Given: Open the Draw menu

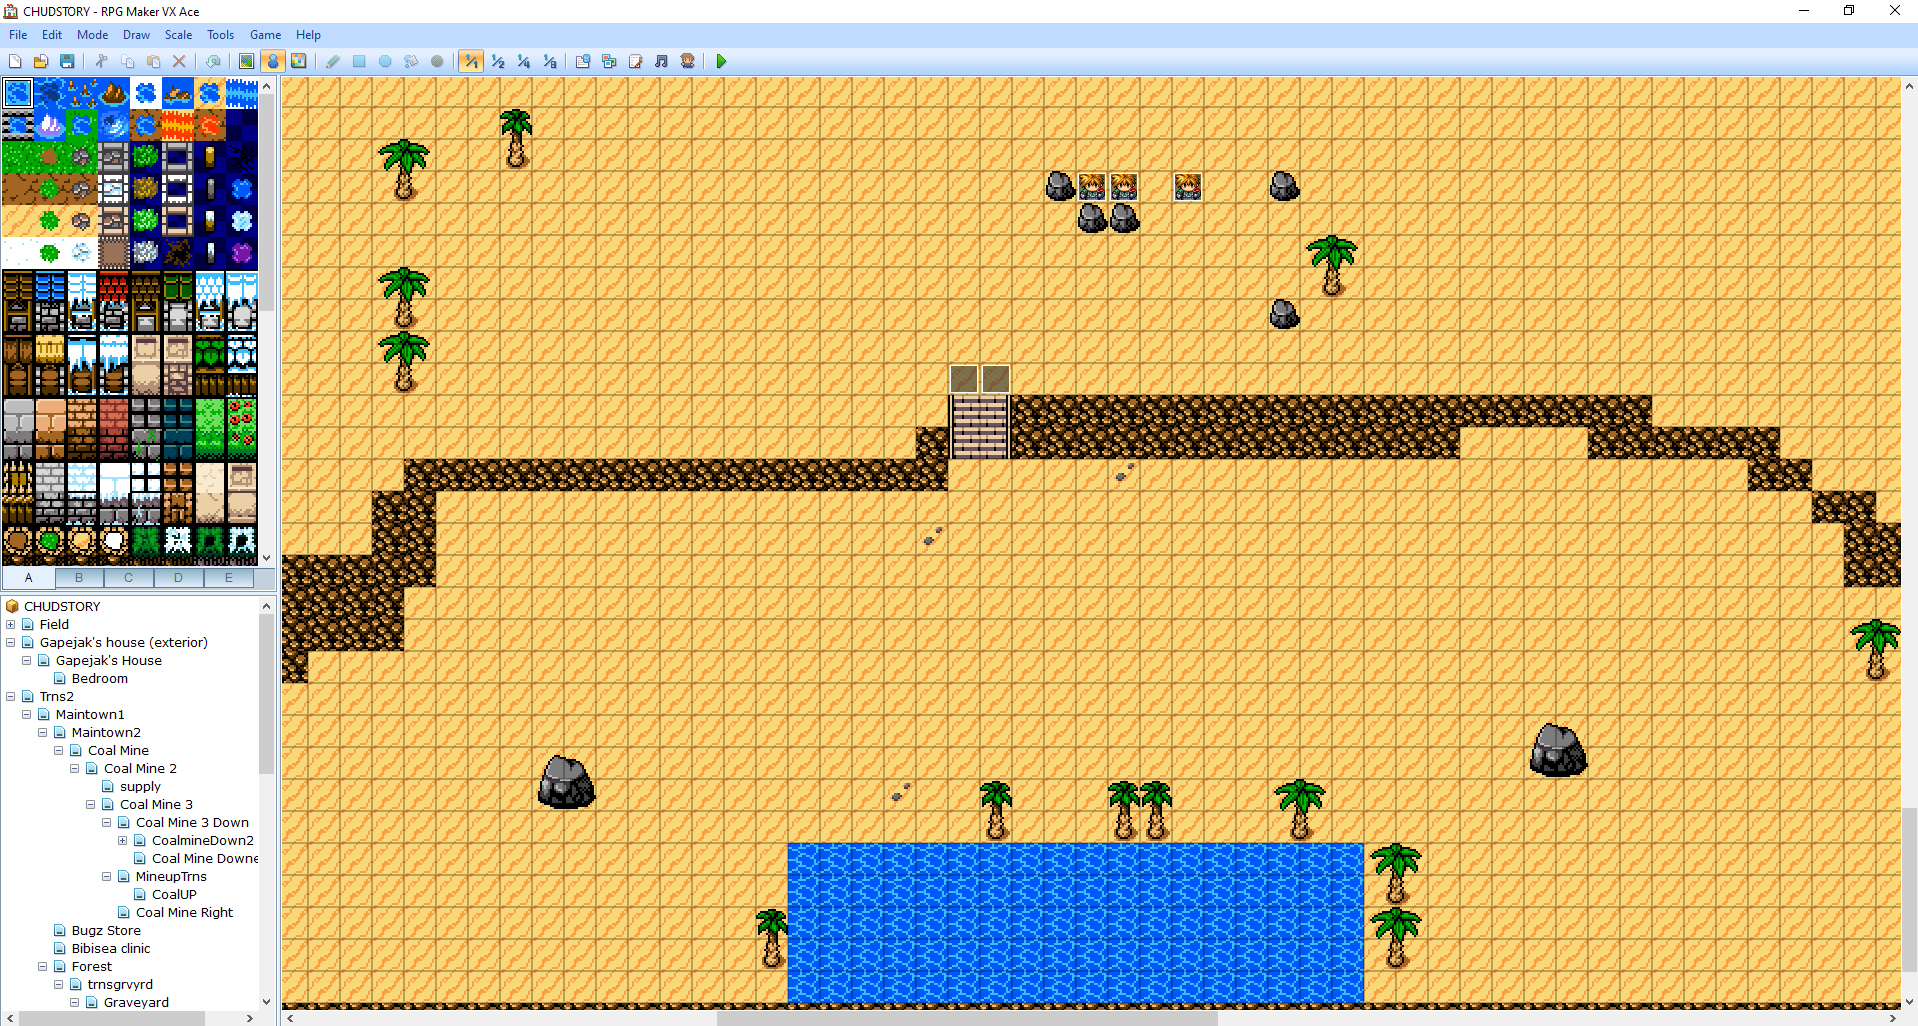Looking at the screenshot, I should click(136, 35).
